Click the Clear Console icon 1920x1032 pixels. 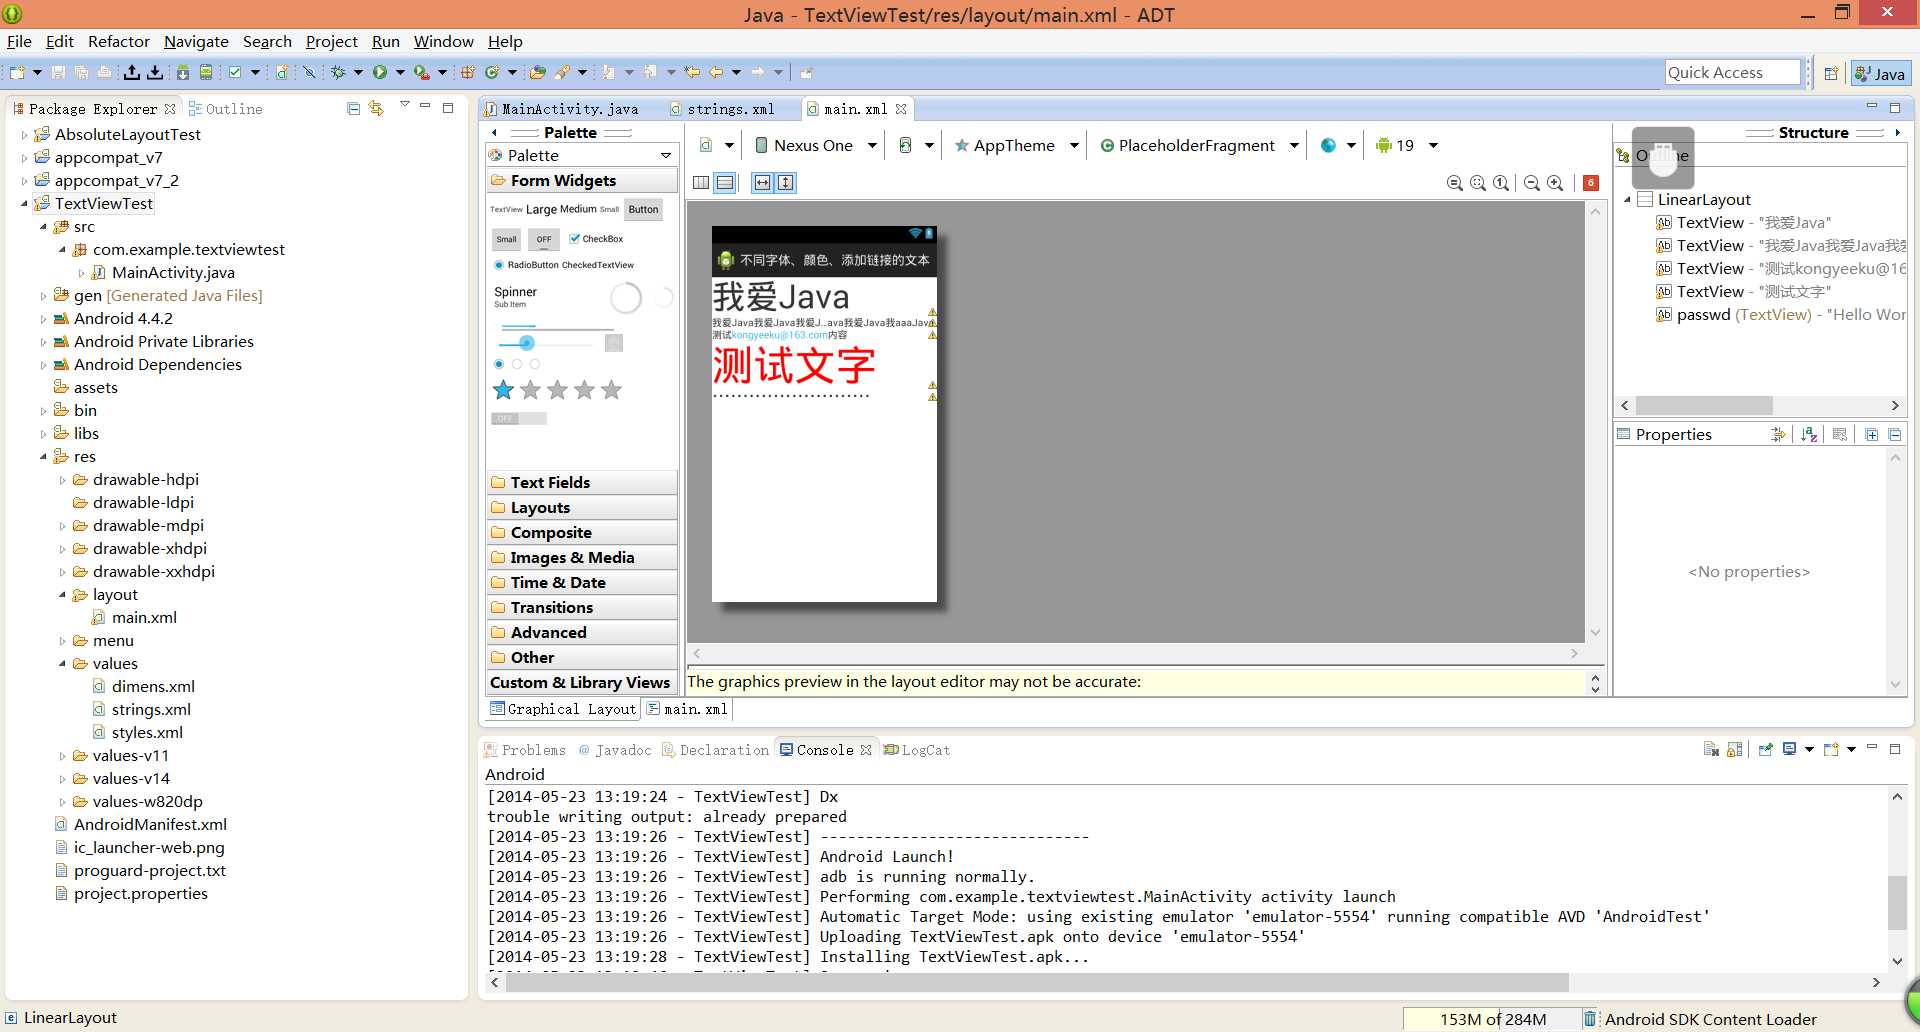coord(1711,749)
